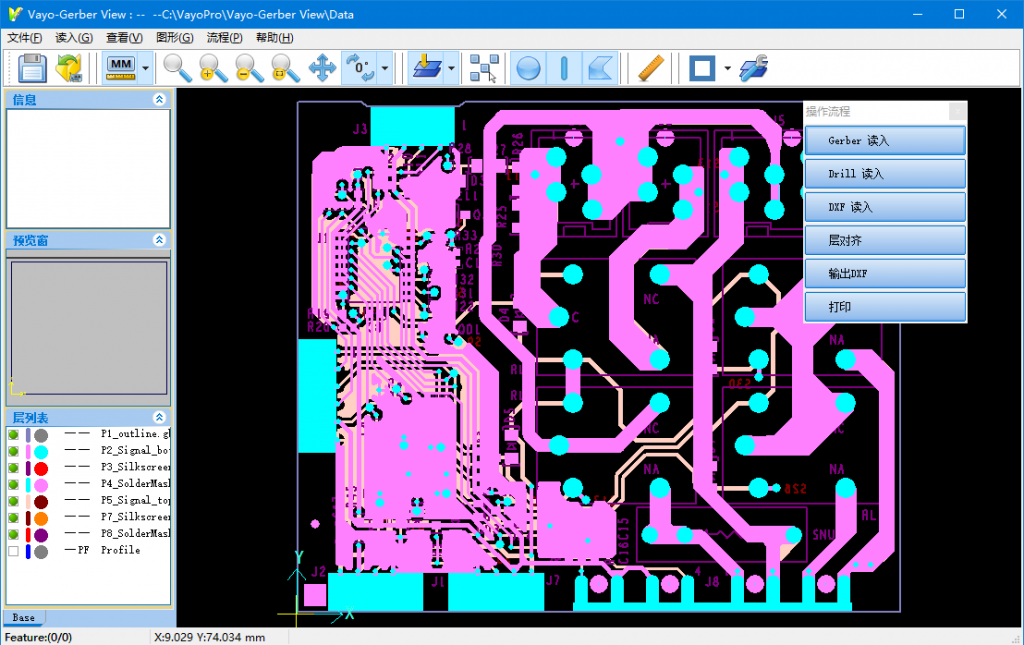Open the 流程(P) menu

point(225,38)
